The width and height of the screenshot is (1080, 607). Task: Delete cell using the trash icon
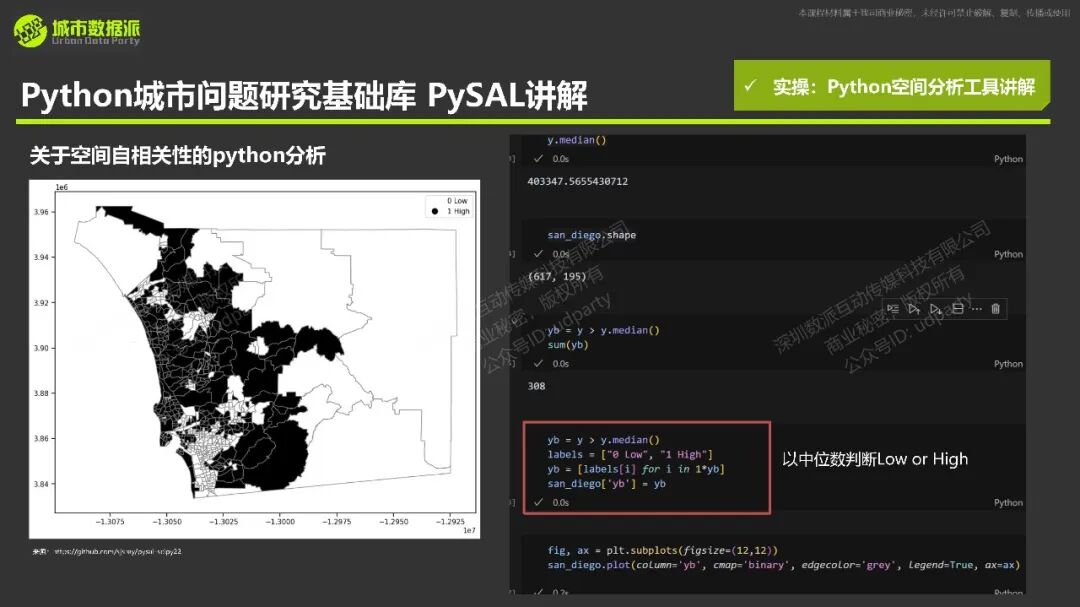point(995,309)
